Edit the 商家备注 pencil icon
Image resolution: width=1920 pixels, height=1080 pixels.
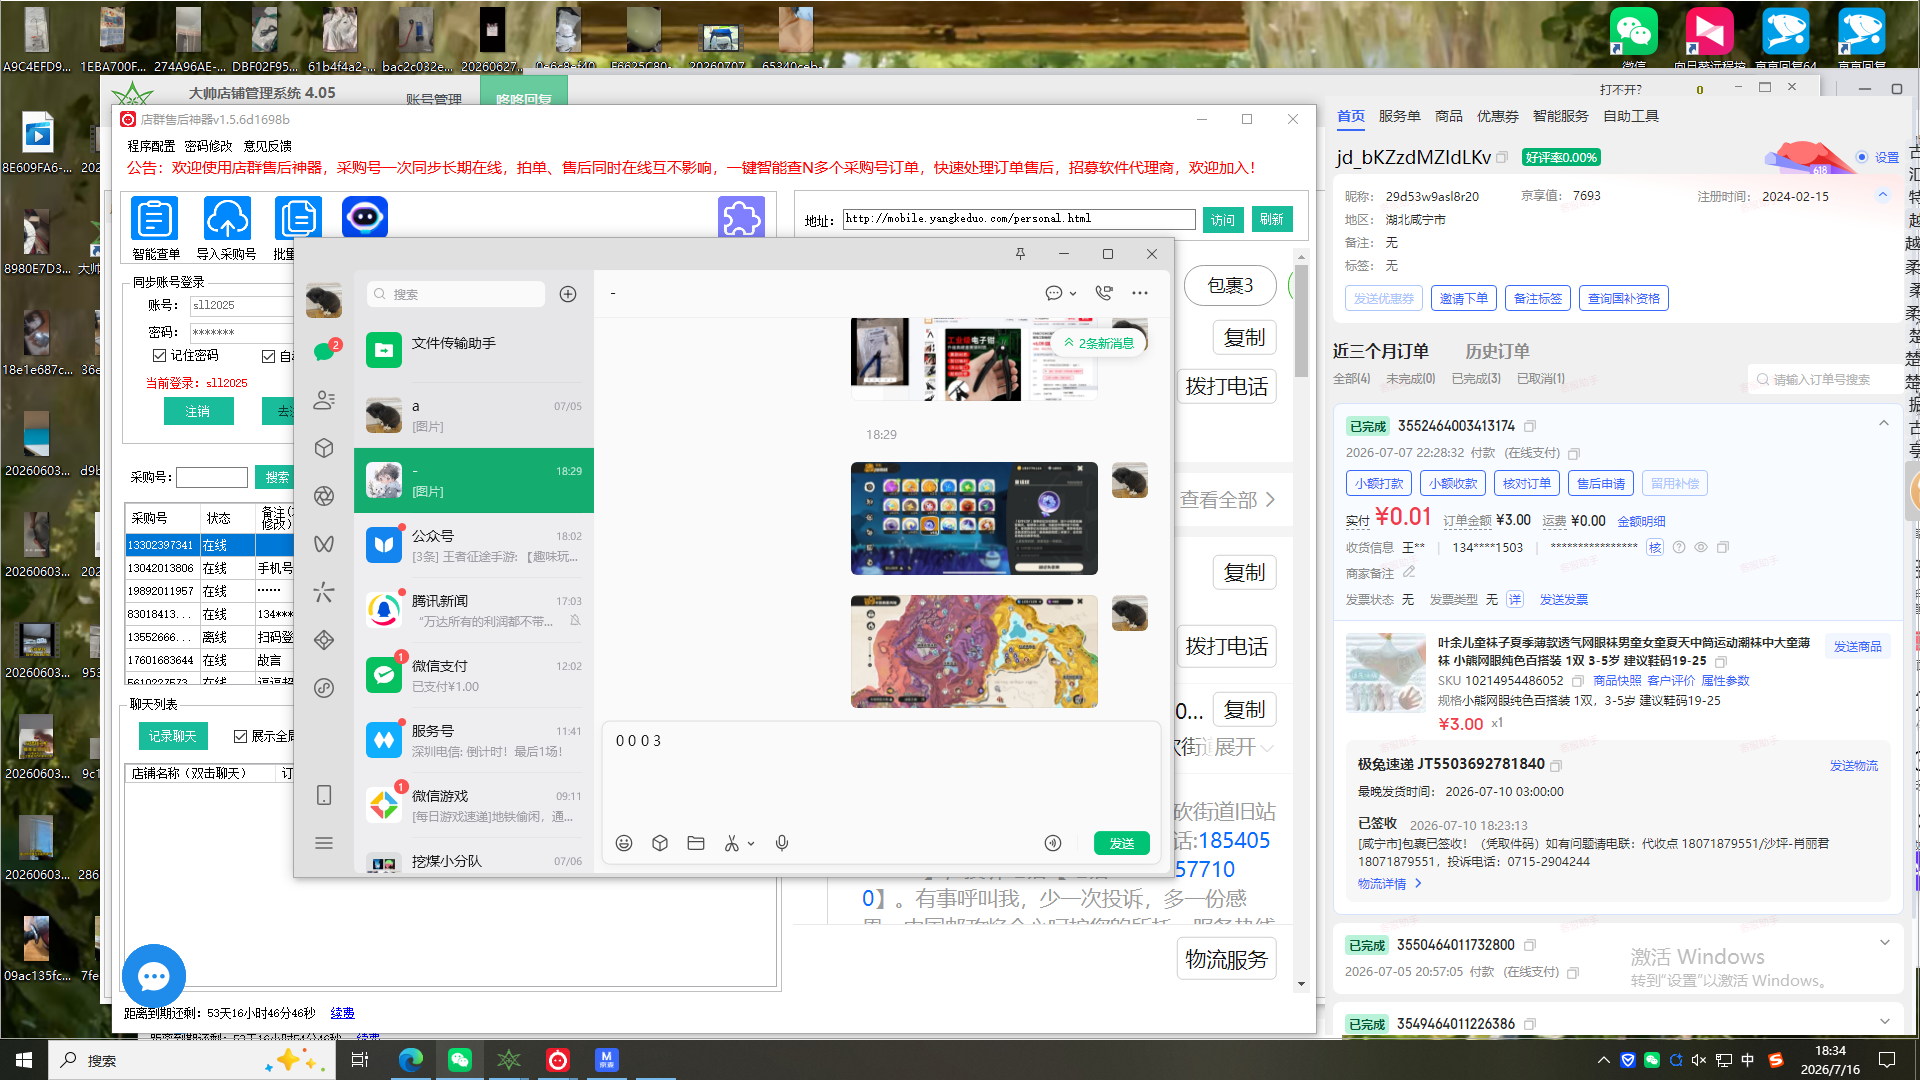coord(1409,573)
